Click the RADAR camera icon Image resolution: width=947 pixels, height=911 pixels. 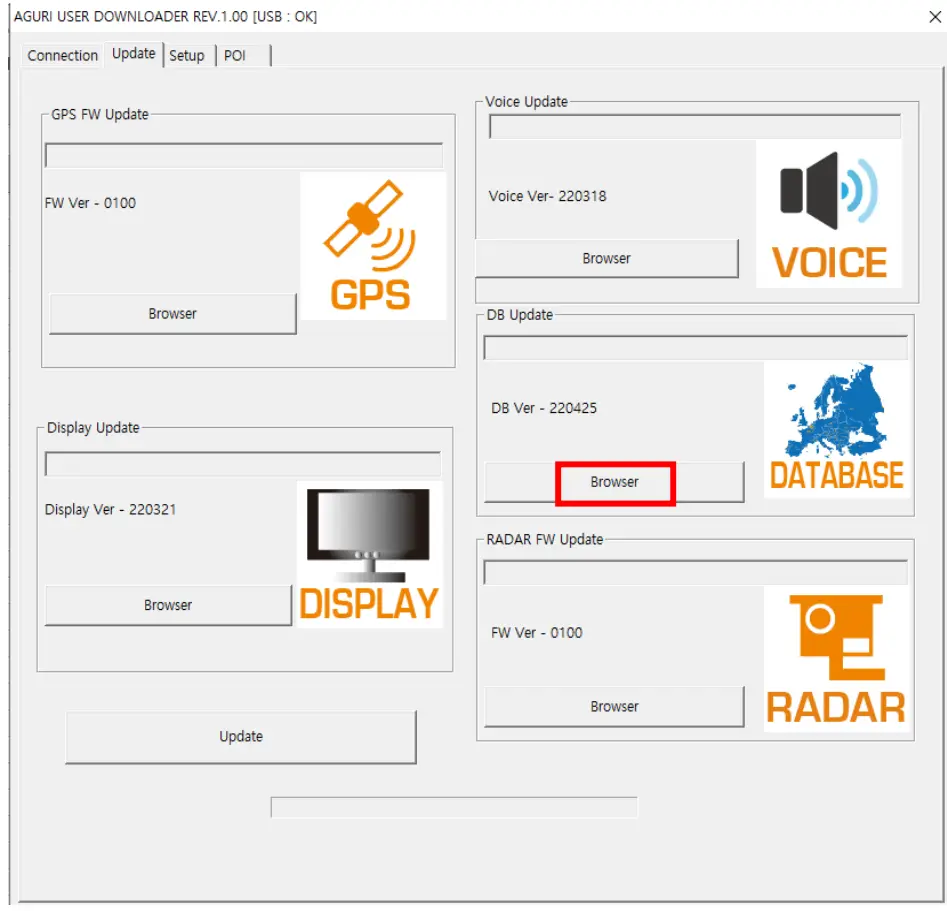pos(836,659)
